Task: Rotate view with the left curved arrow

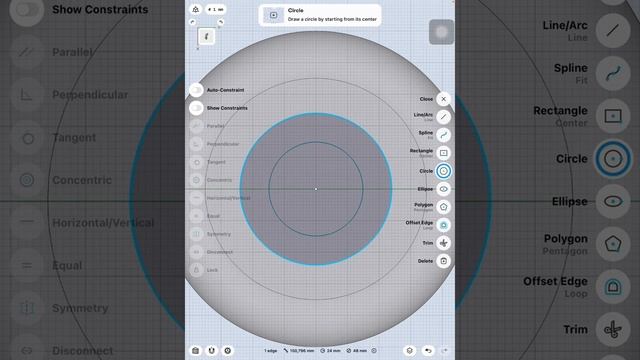Action: pyautogui.click(x=193, y=22)
